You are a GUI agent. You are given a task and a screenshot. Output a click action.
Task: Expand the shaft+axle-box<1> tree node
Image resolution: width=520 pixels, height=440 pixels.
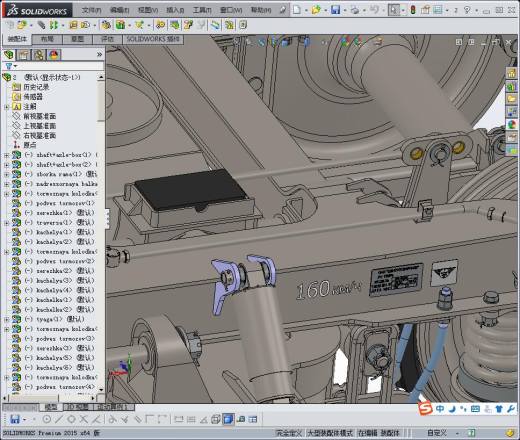(x=6, y=155)
